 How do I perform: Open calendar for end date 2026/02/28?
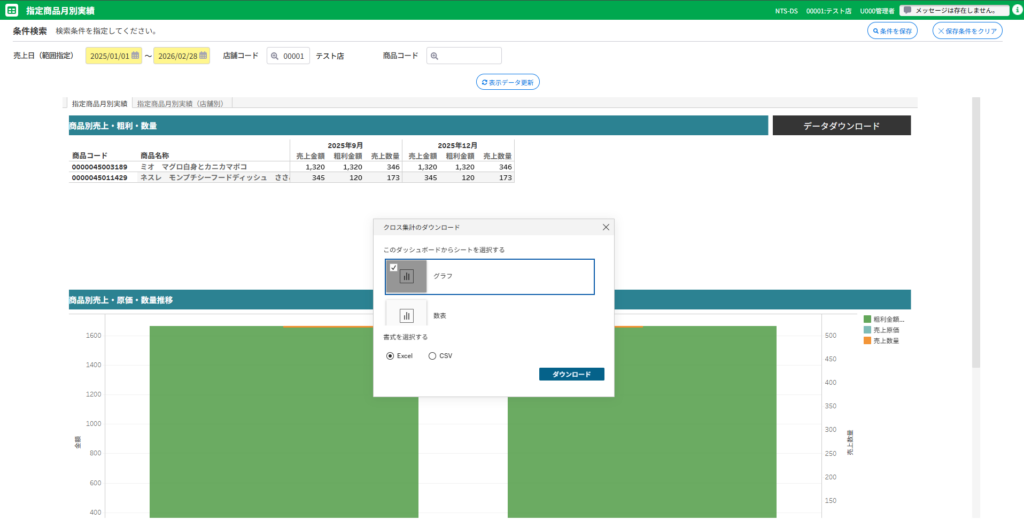[x=203, y=56]
